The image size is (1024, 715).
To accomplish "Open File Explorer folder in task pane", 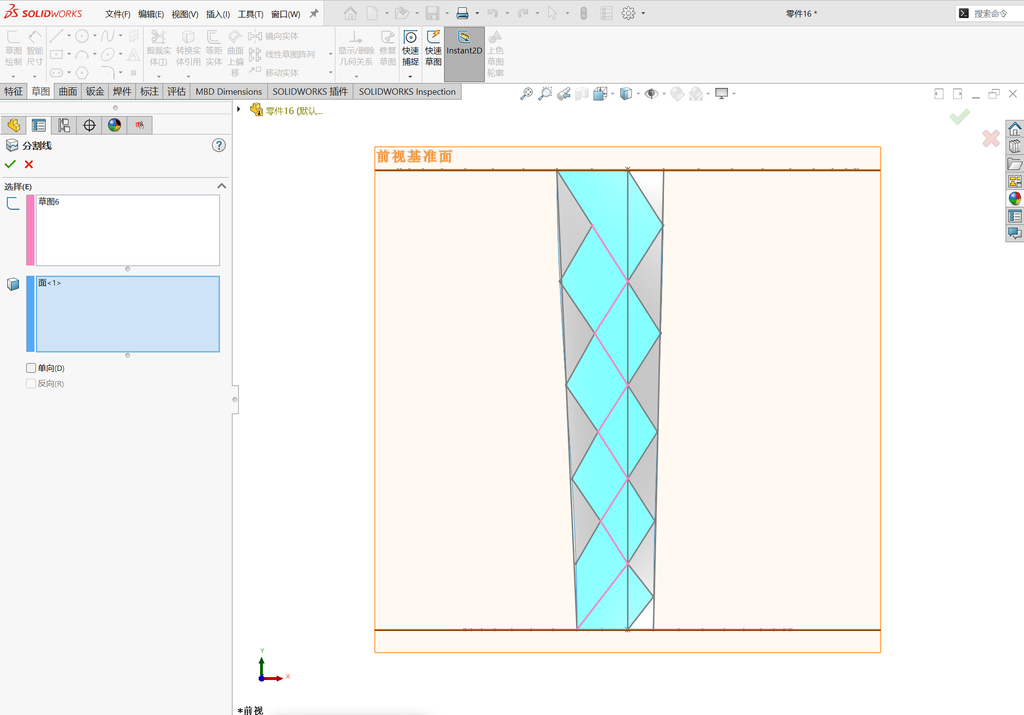I will (x=1014, y=164).
